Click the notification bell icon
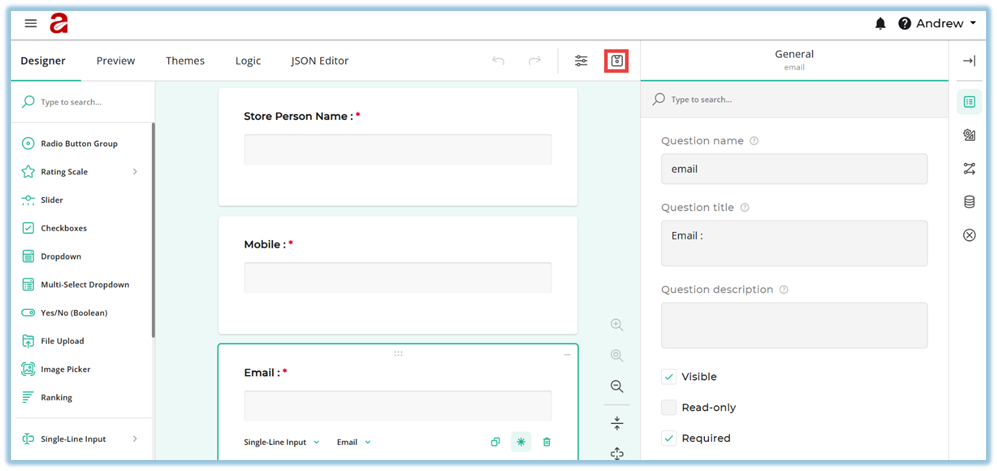 click(x=881, y=23)
